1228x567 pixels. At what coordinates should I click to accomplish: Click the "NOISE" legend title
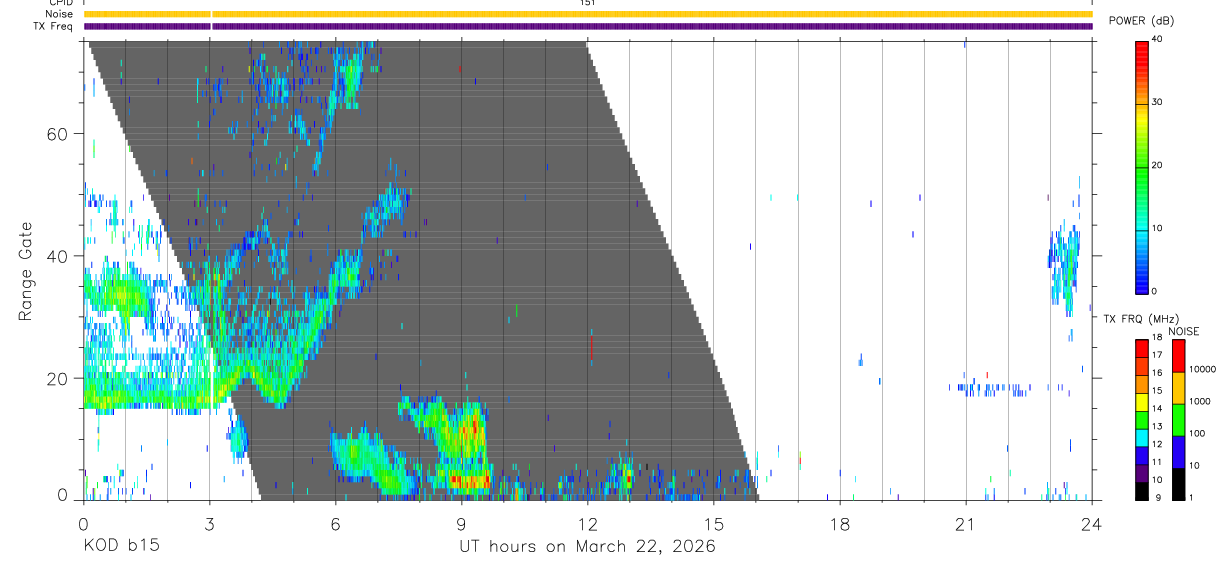1183,332
